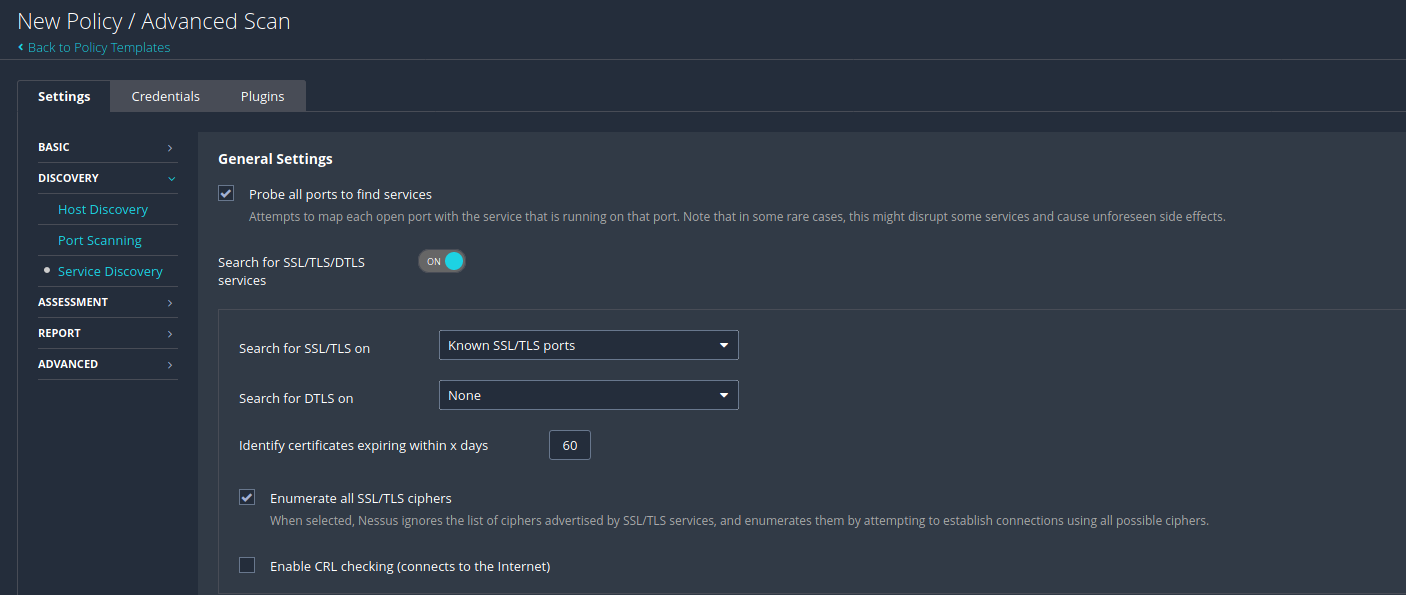Collapse the DISCOVERY section chevron
Image resolution: width=1406 pixels, height=595 pixels.
171,179
